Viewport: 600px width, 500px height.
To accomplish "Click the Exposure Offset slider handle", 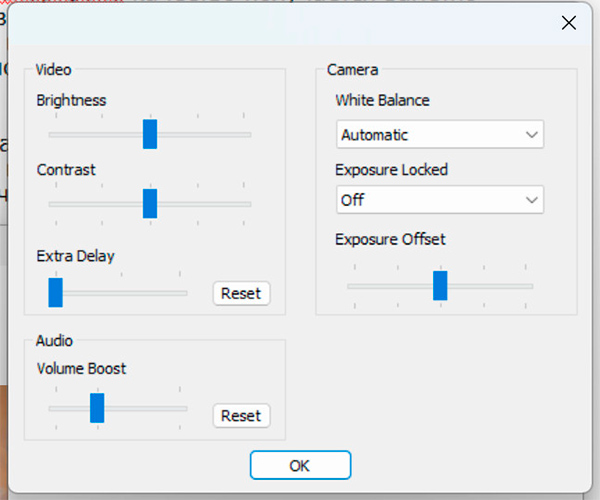I will (440, 285).
